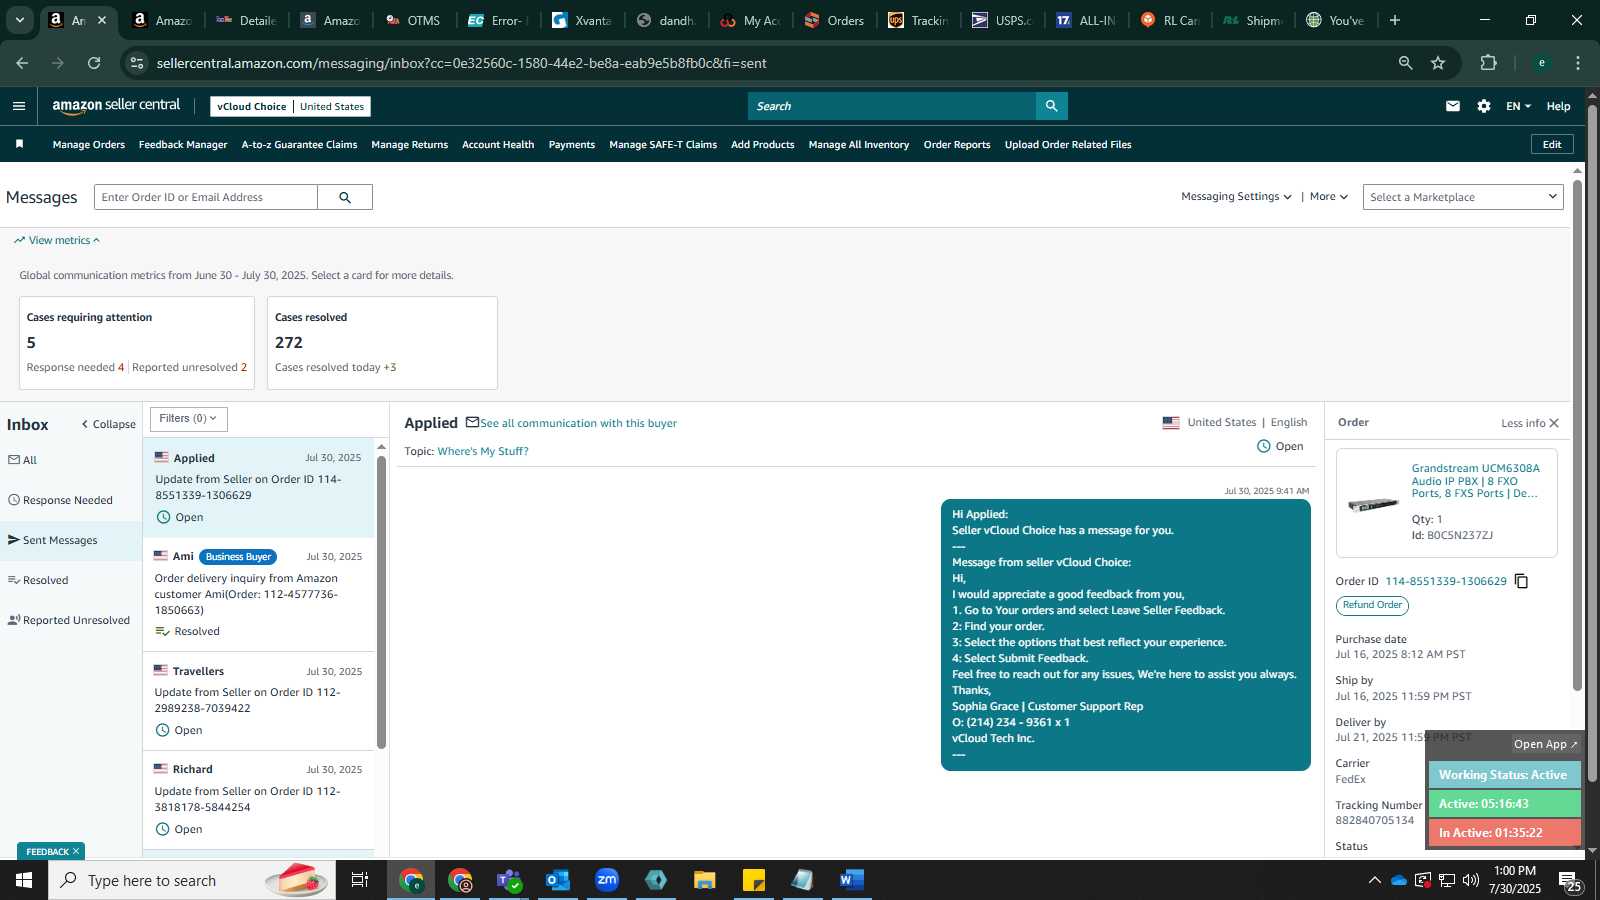1600x900 pixels.
Task: Open Zoom from the taskbar
Action: (x=607, y=880)
